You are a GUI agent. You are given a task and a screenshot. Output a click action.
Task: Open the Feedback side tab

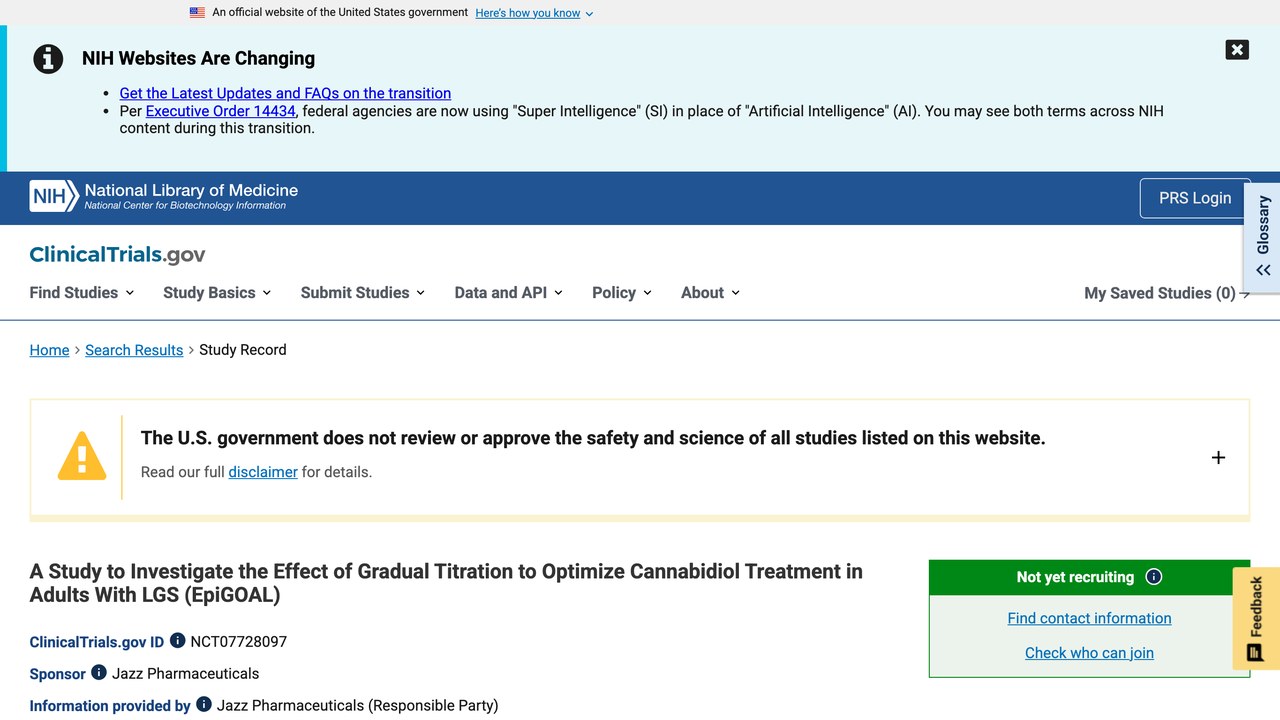[1256, 618]
